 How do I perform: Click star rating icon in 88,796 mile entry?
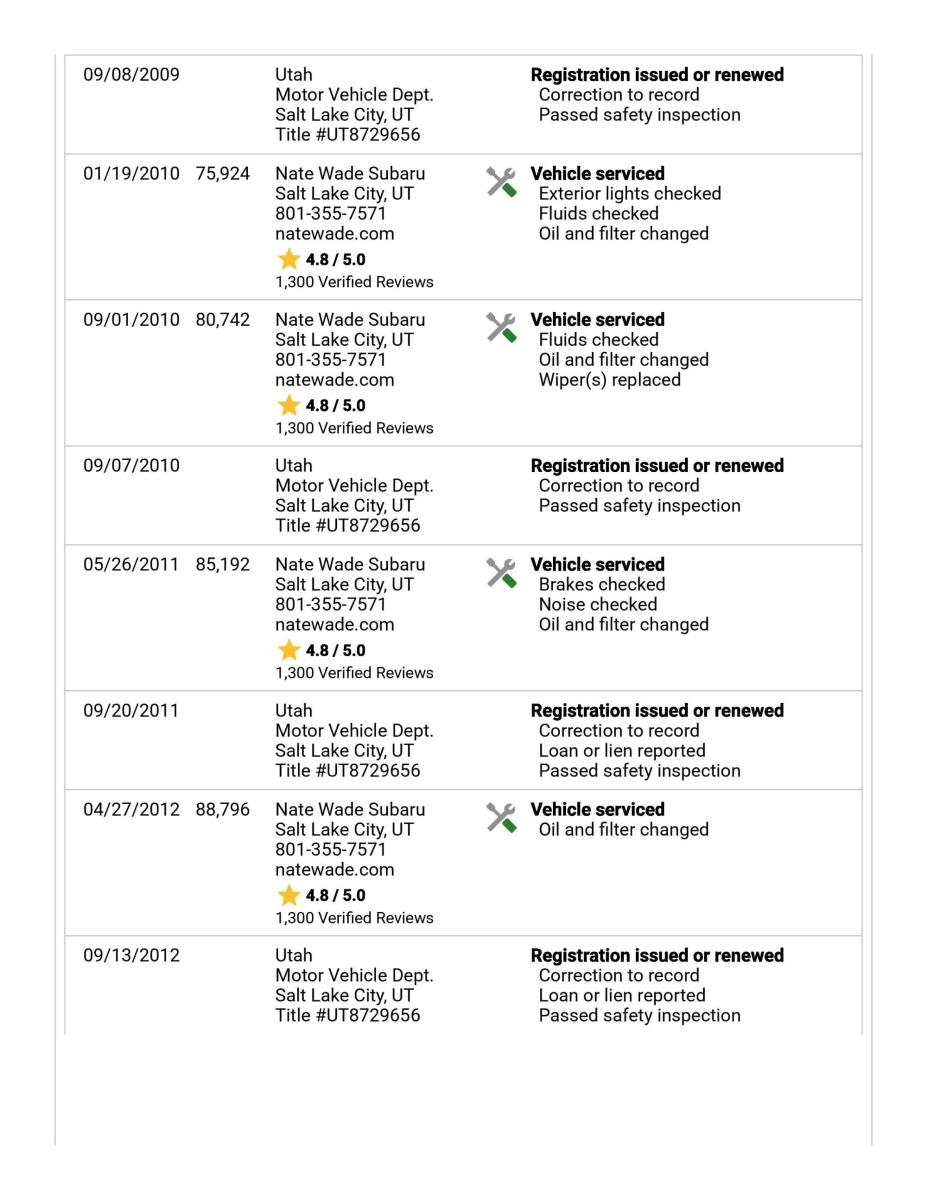point(288,895)
